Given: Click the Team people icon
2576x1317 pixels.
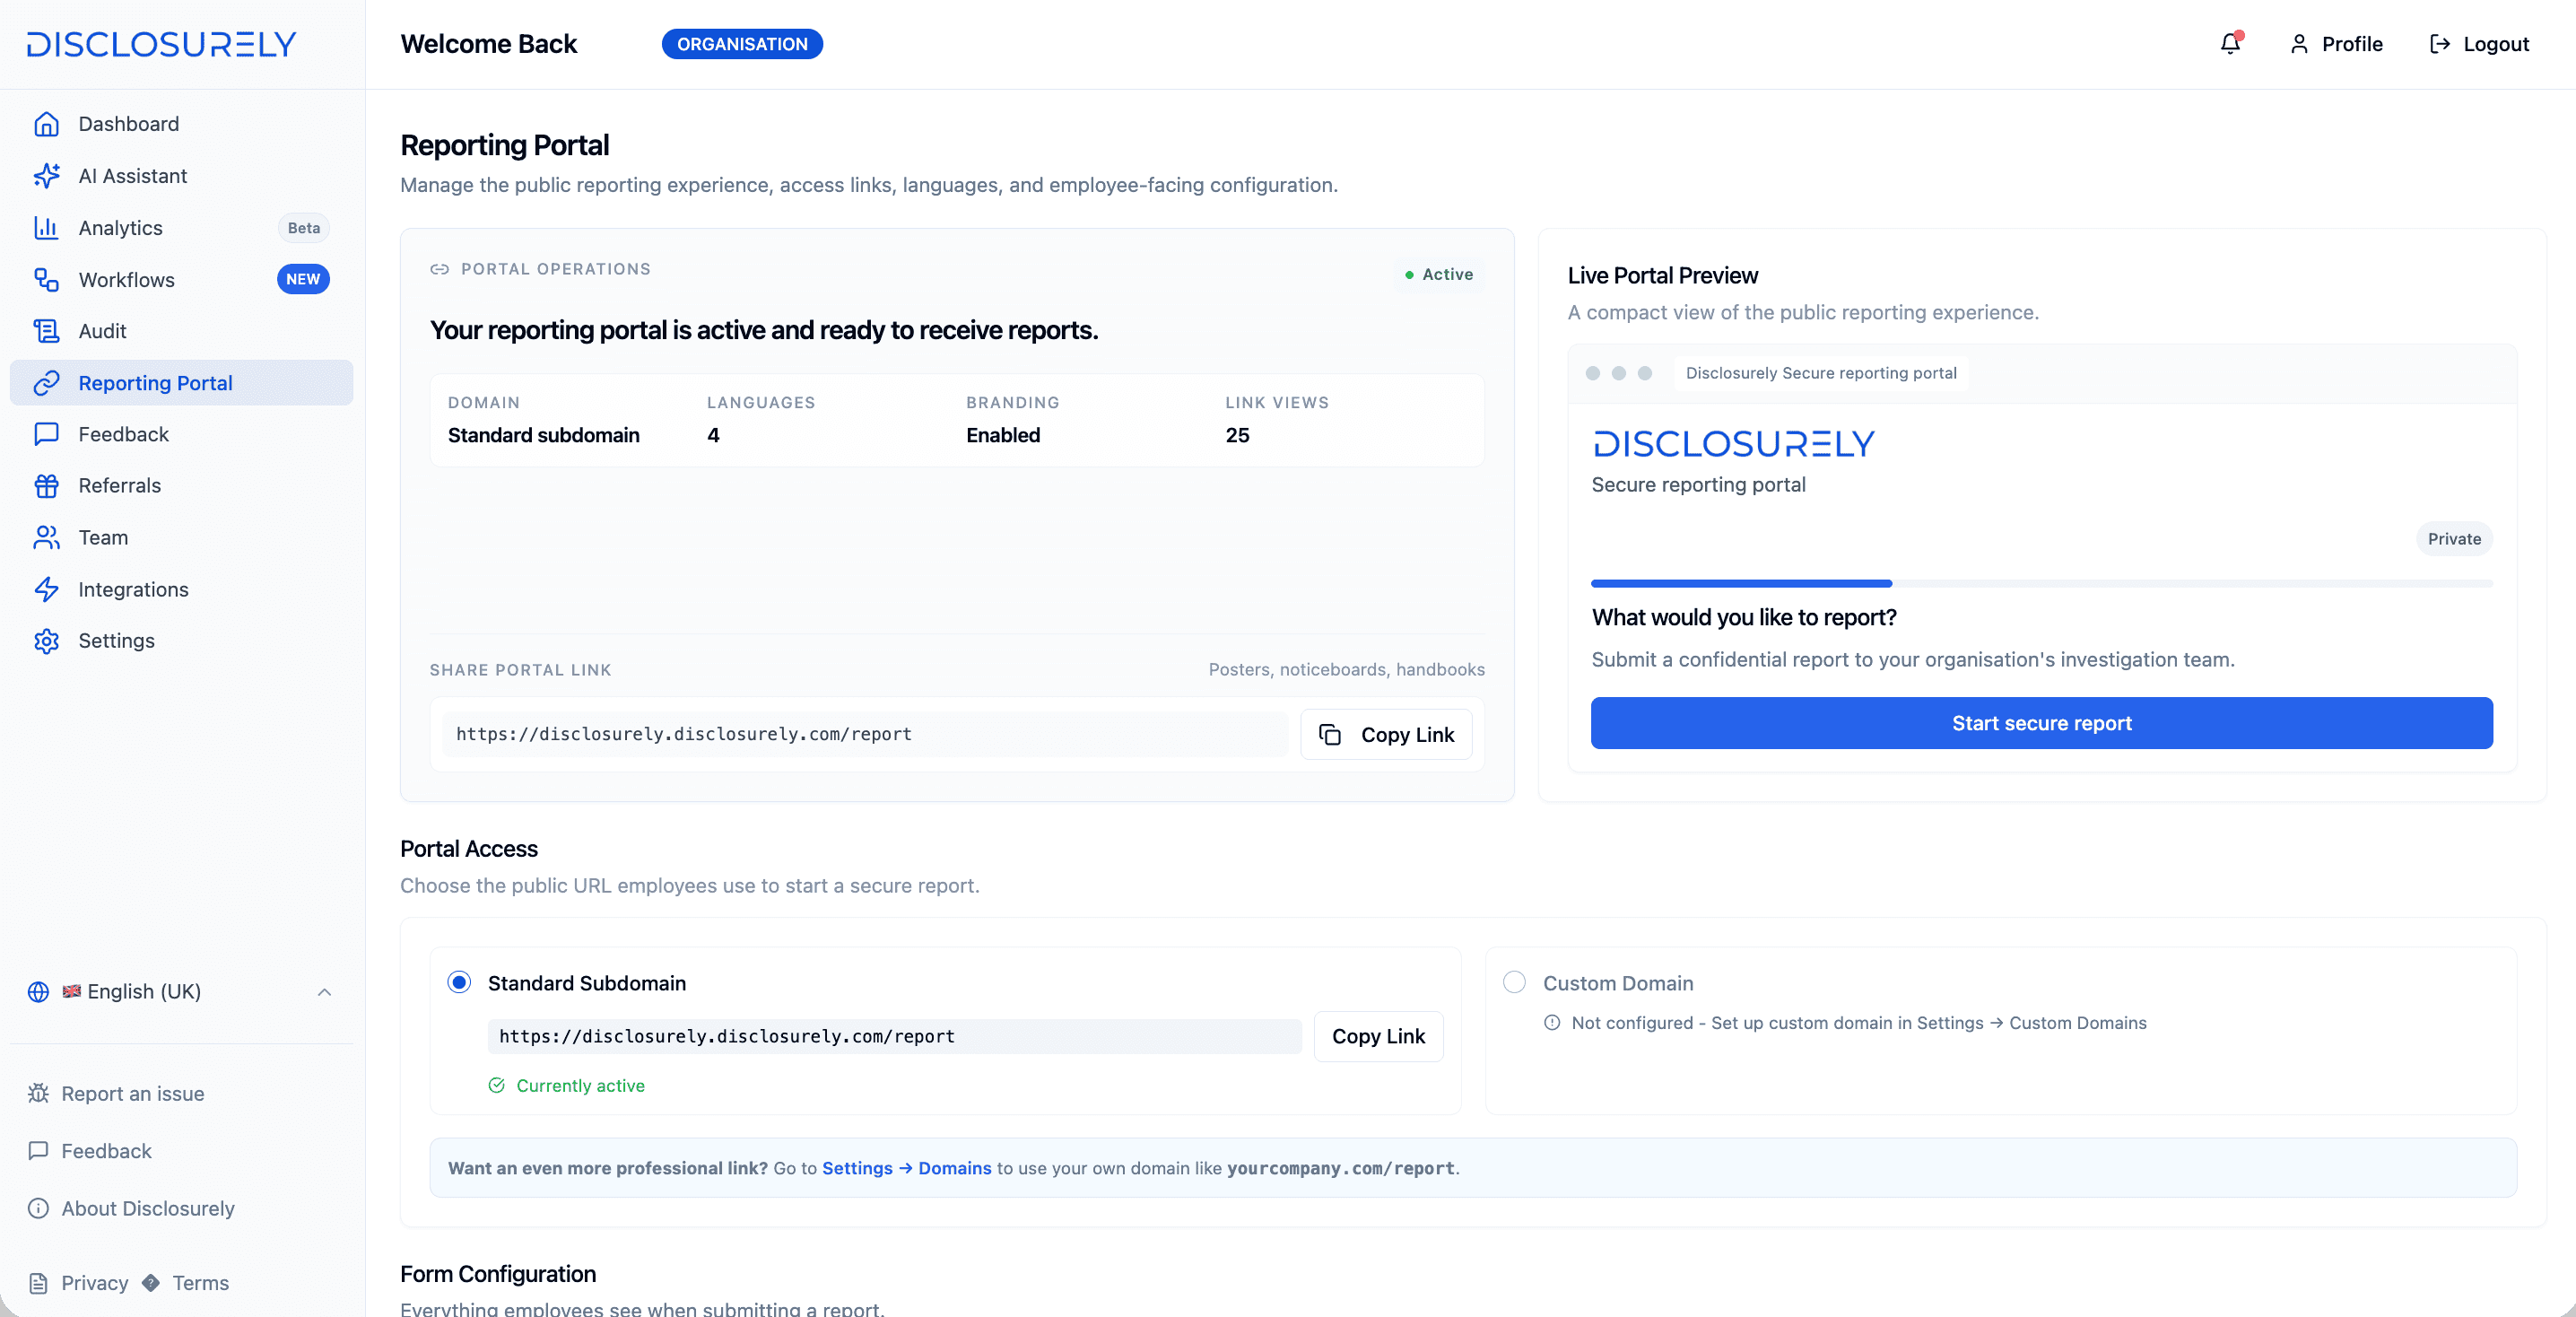Looking at the screenshot, I should (x=46, y=538).
